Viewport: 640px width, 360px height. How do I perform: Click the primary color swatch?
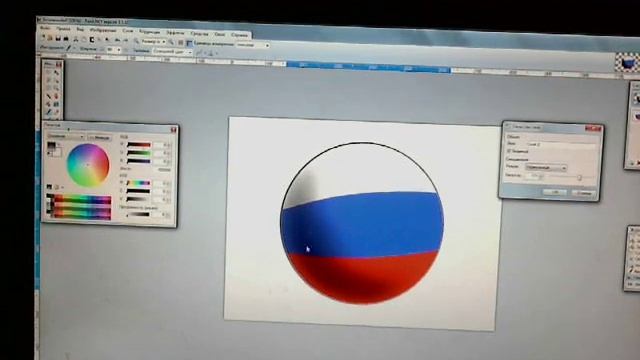coord(51,146)
